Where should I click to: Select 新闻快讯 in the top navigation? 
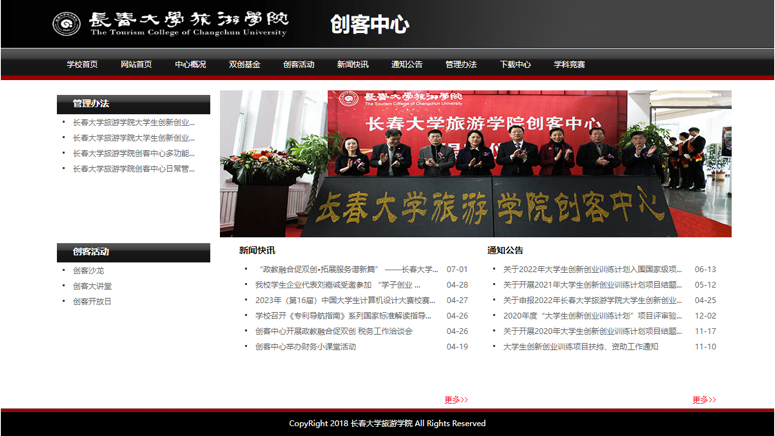(353, 64)
